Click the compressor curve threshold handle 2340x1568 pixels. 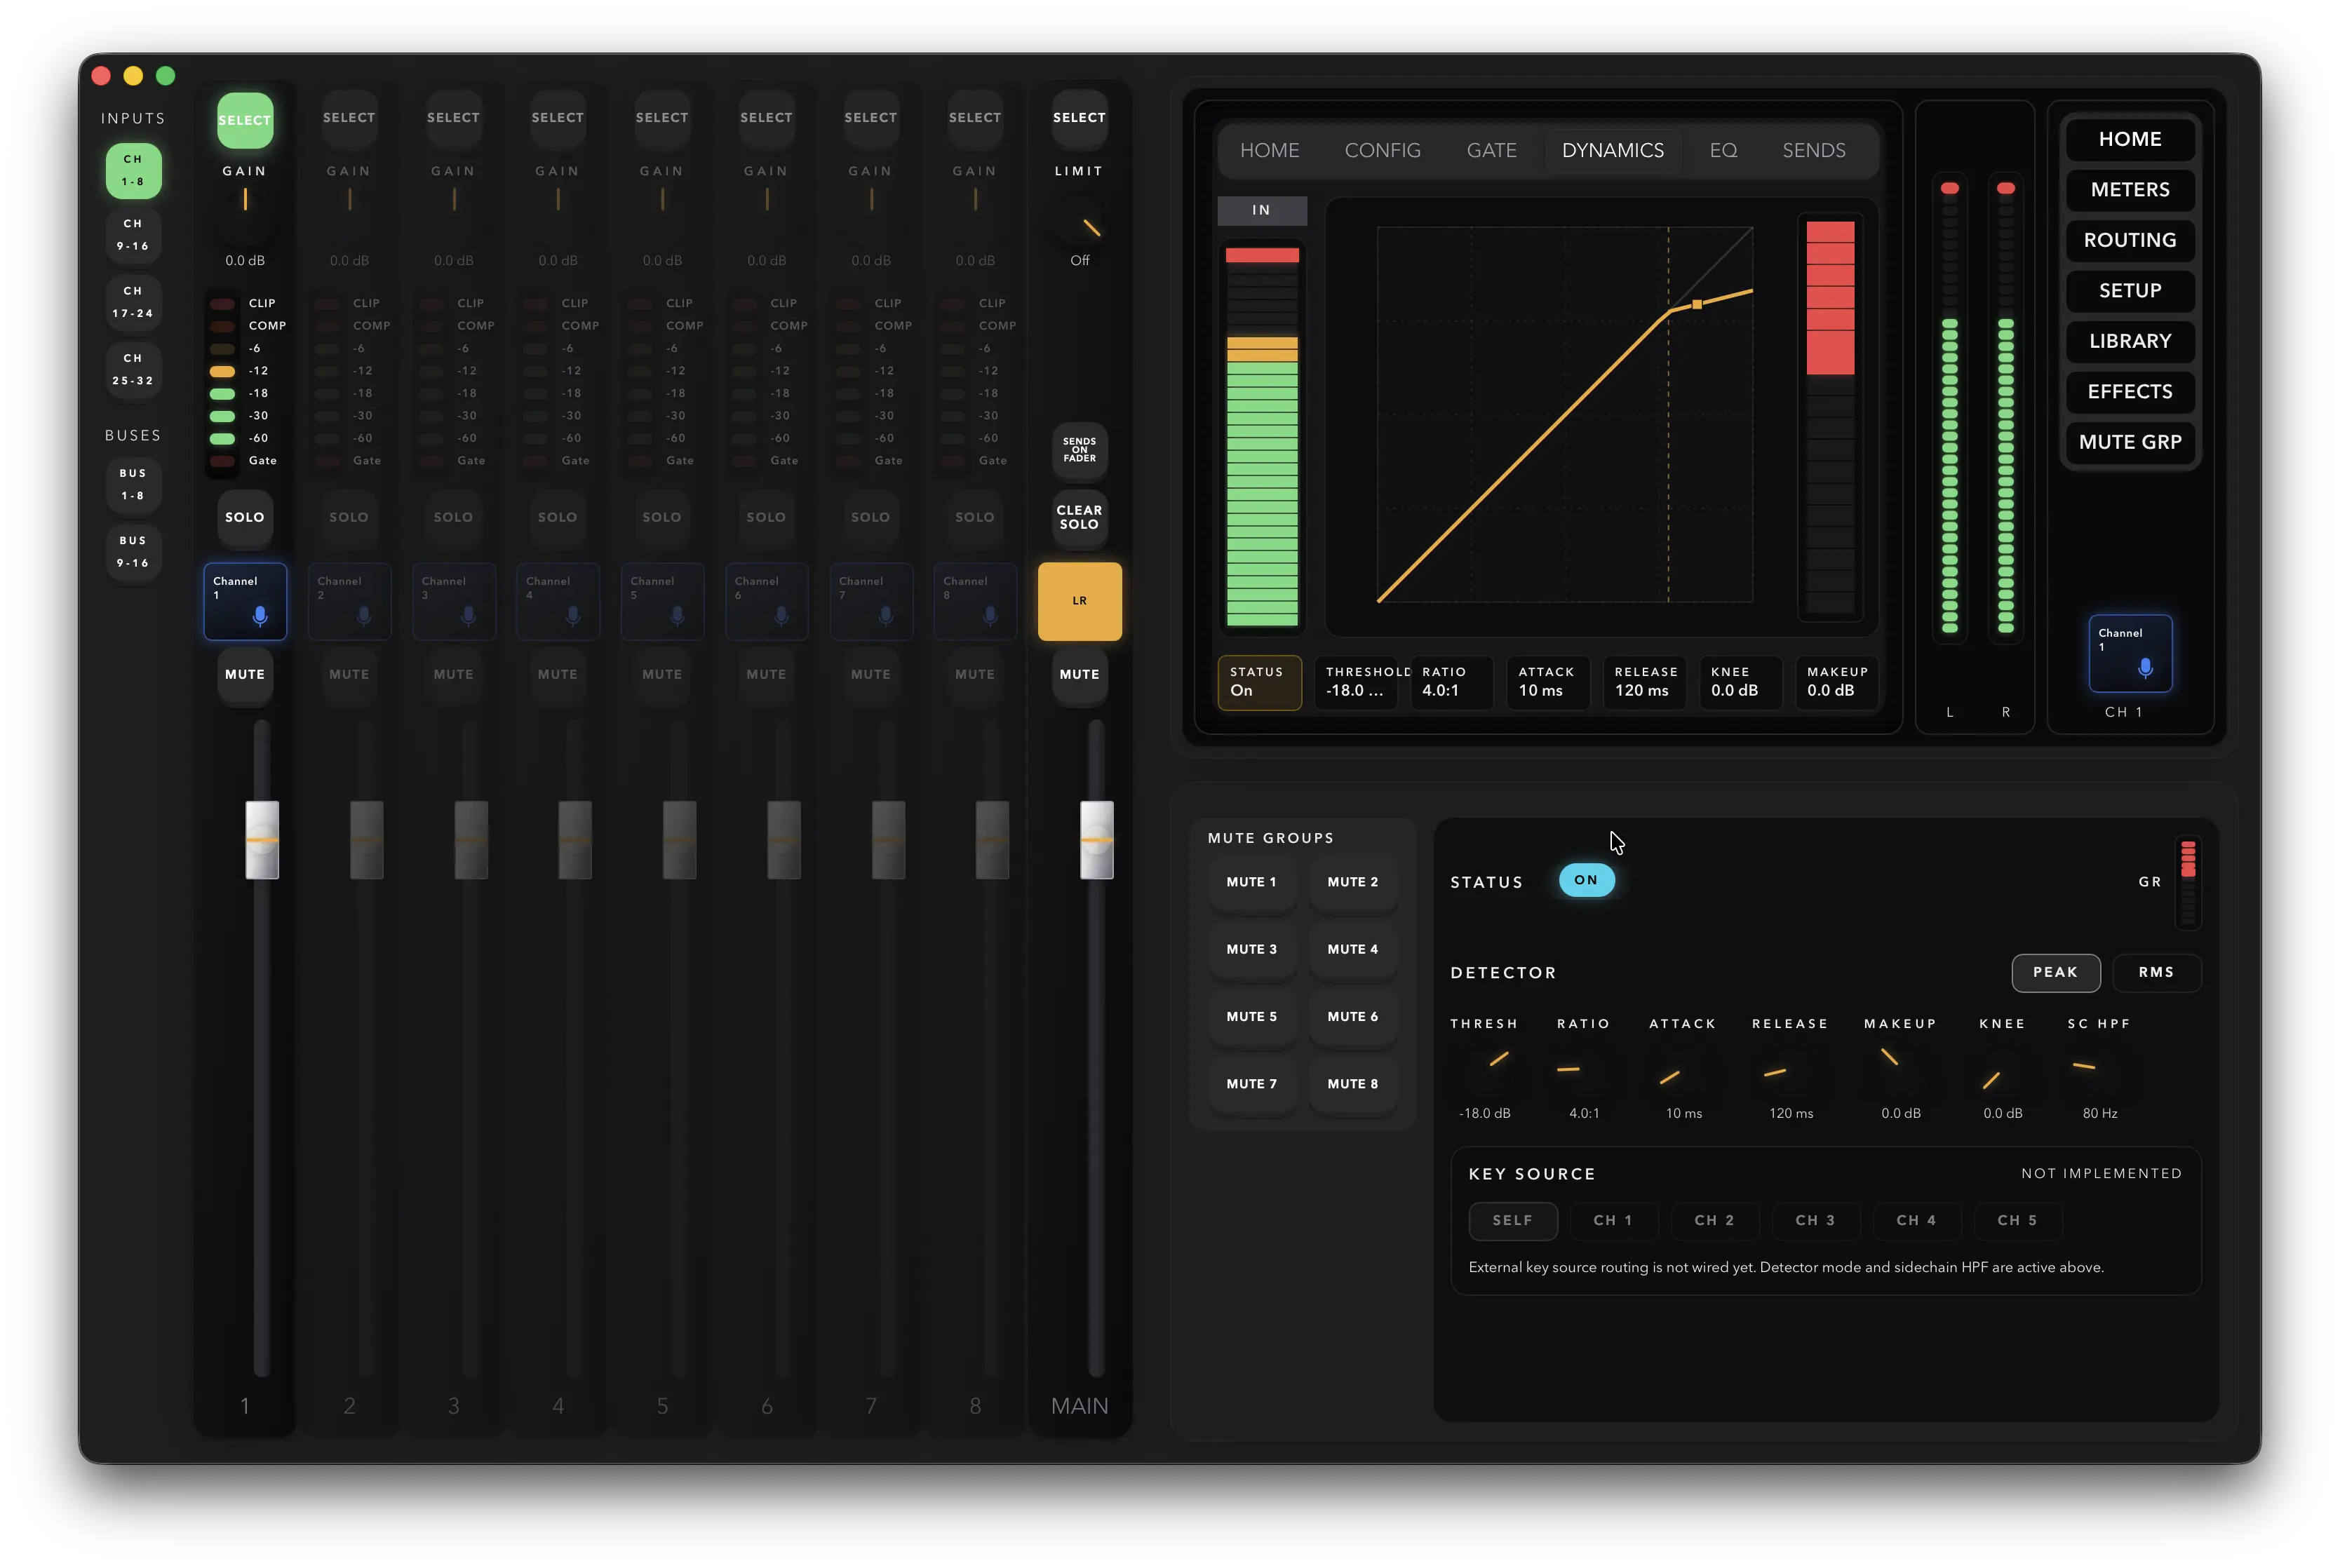tap(1697, 304)
